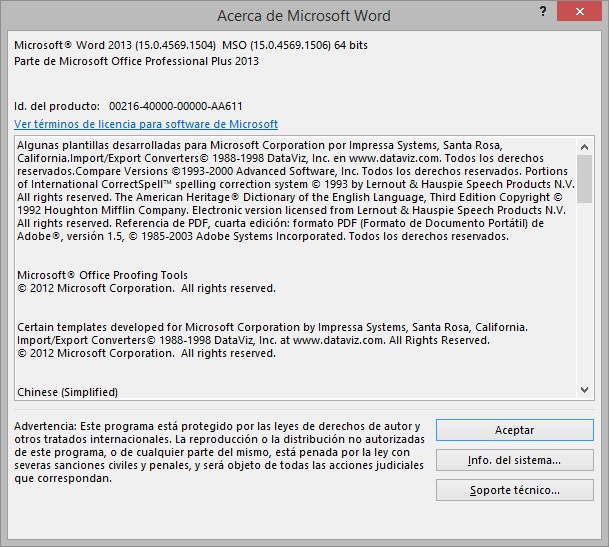Click 'Import/Export Converters© 1988-1998 DataViz, Inc. at' line
This screenshot has height=547, width=609.
coord(253,340)
